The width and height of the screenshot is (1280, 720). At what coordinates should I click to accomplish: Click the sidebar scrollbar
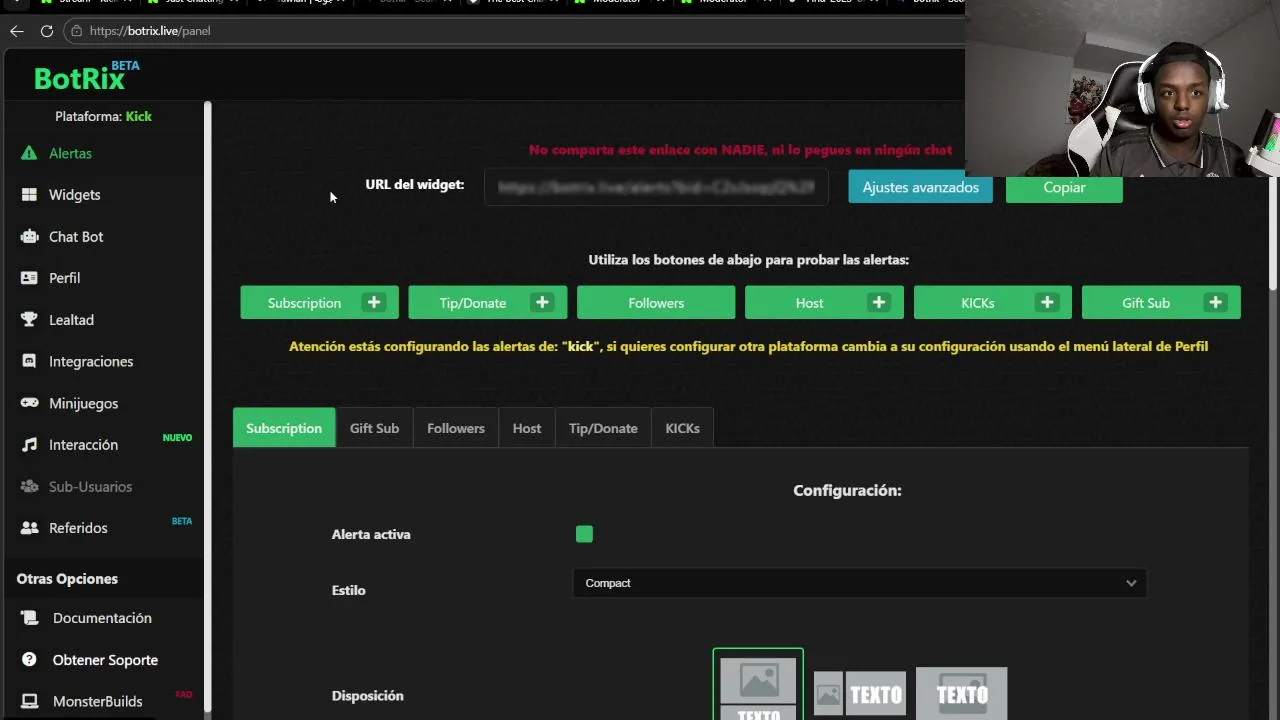208,408
